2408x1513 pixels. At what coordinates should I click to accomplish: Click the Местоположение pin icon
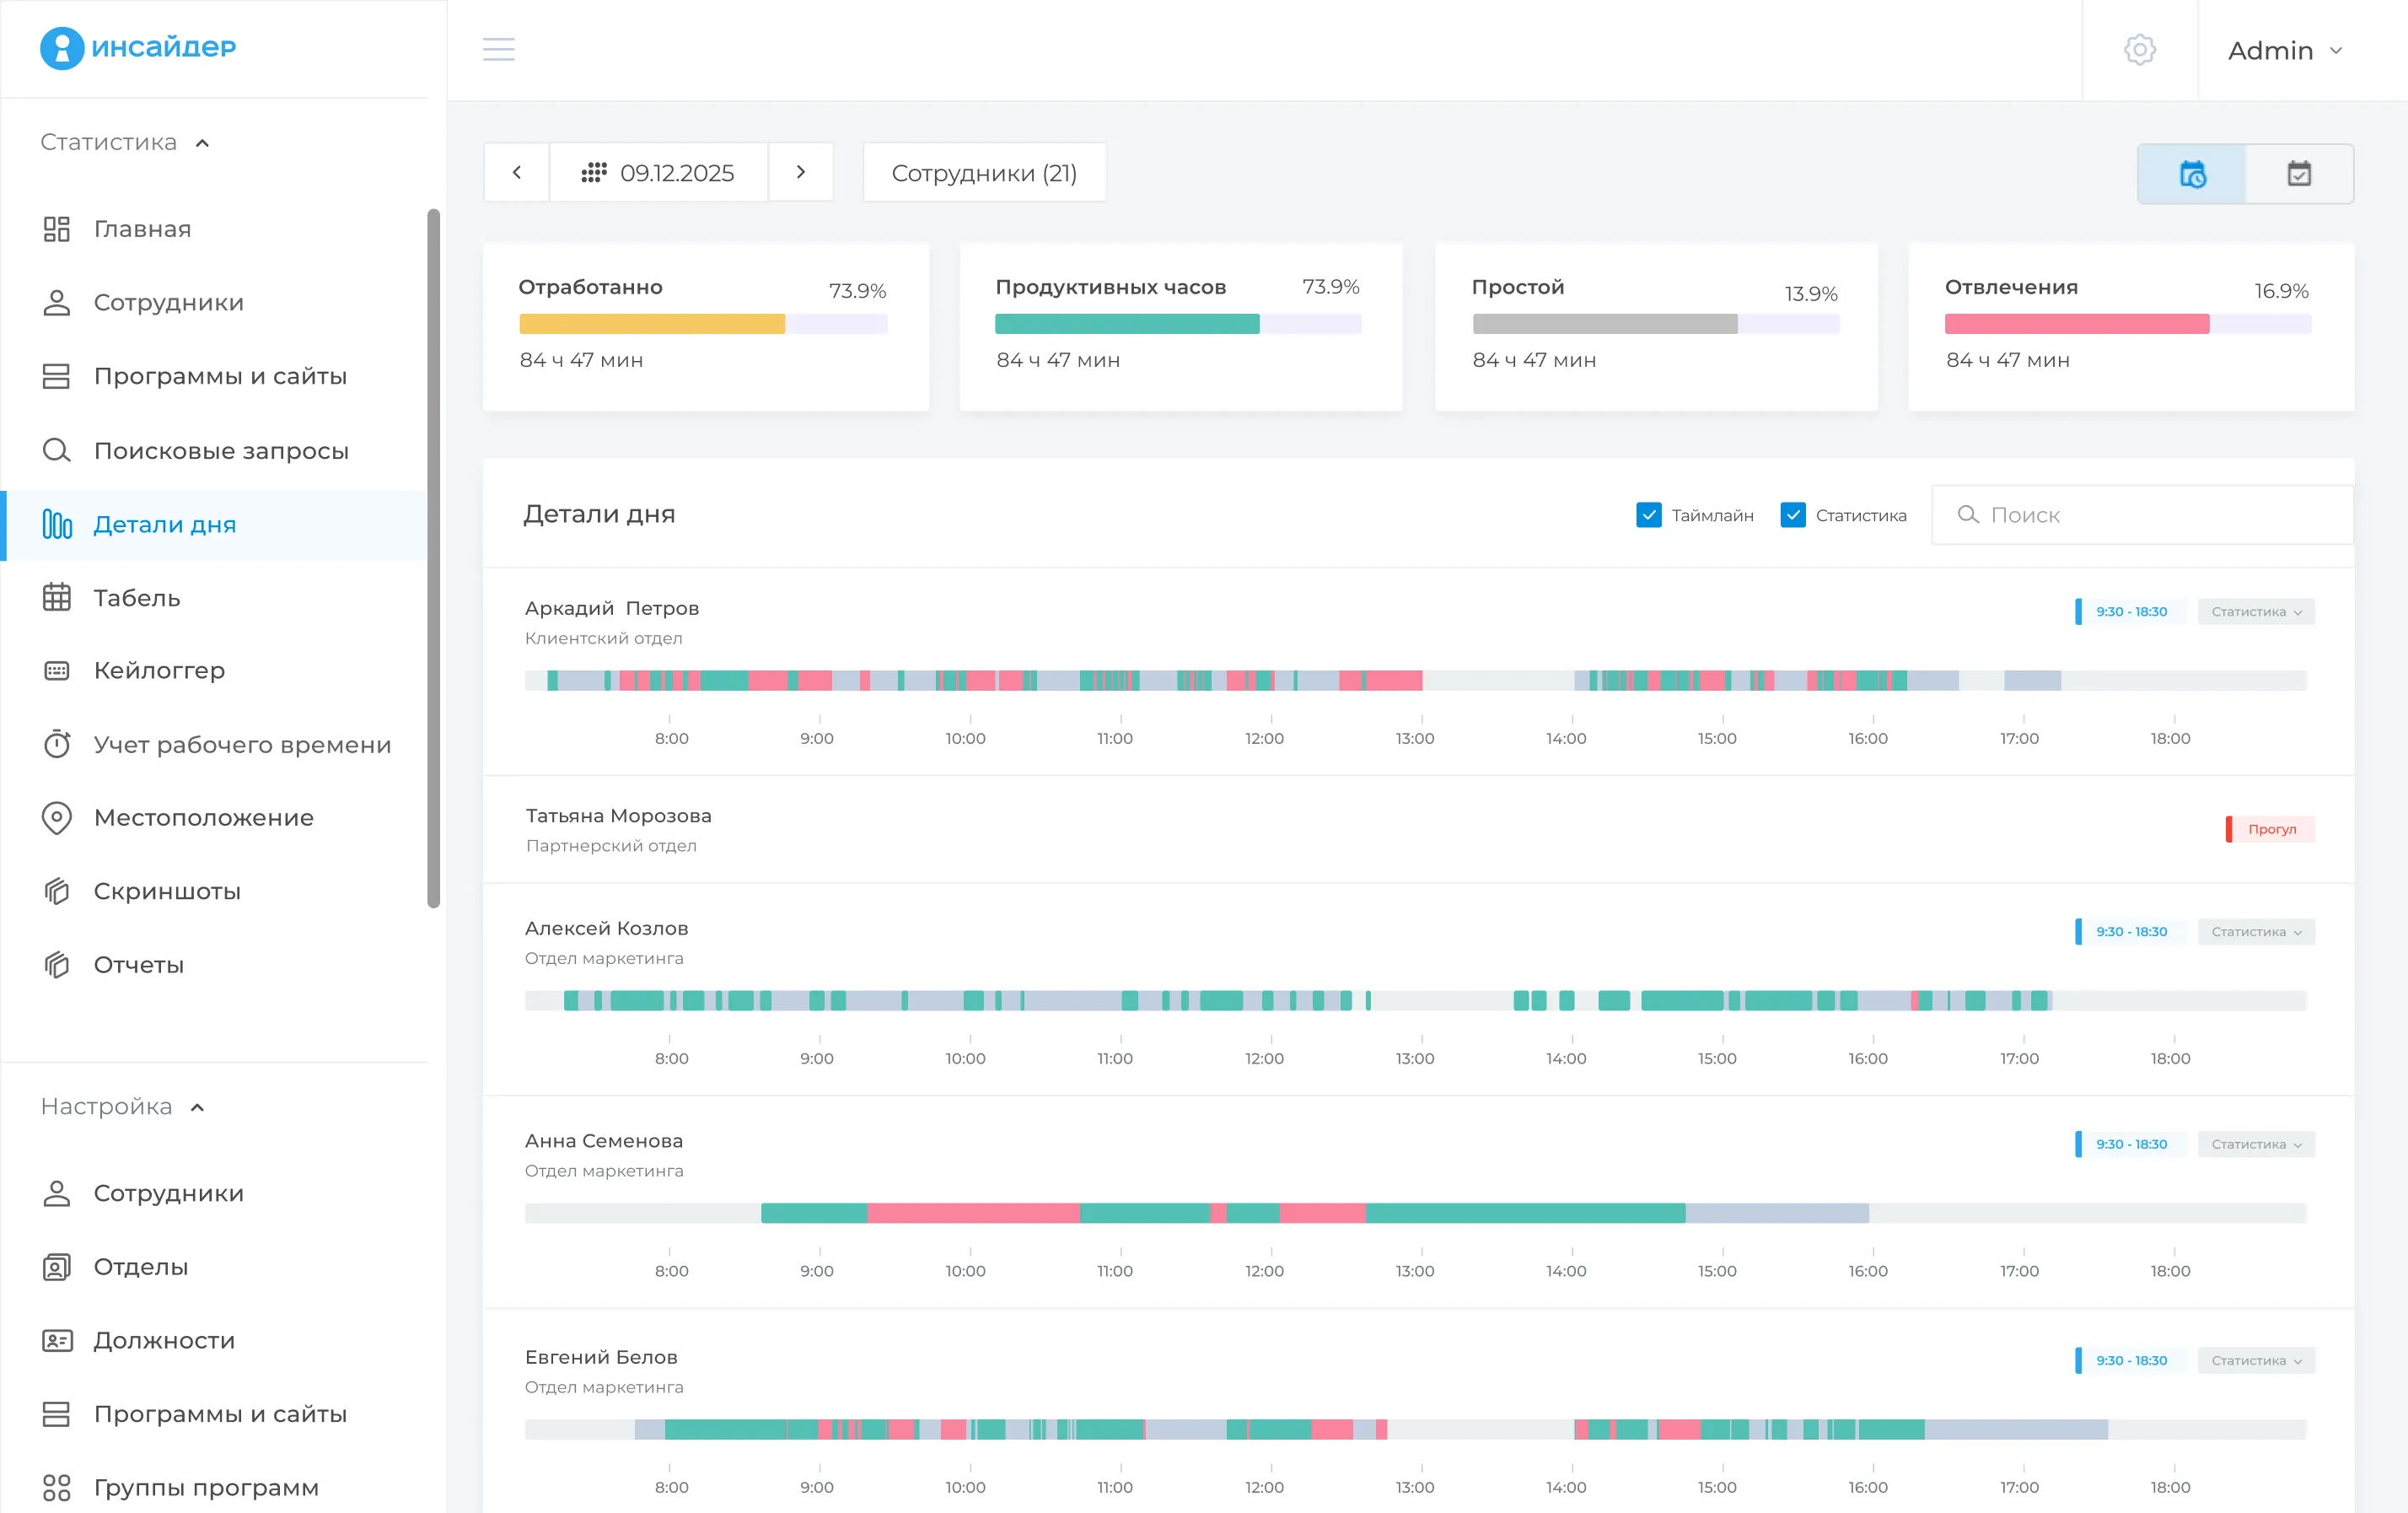click(57, 817)
